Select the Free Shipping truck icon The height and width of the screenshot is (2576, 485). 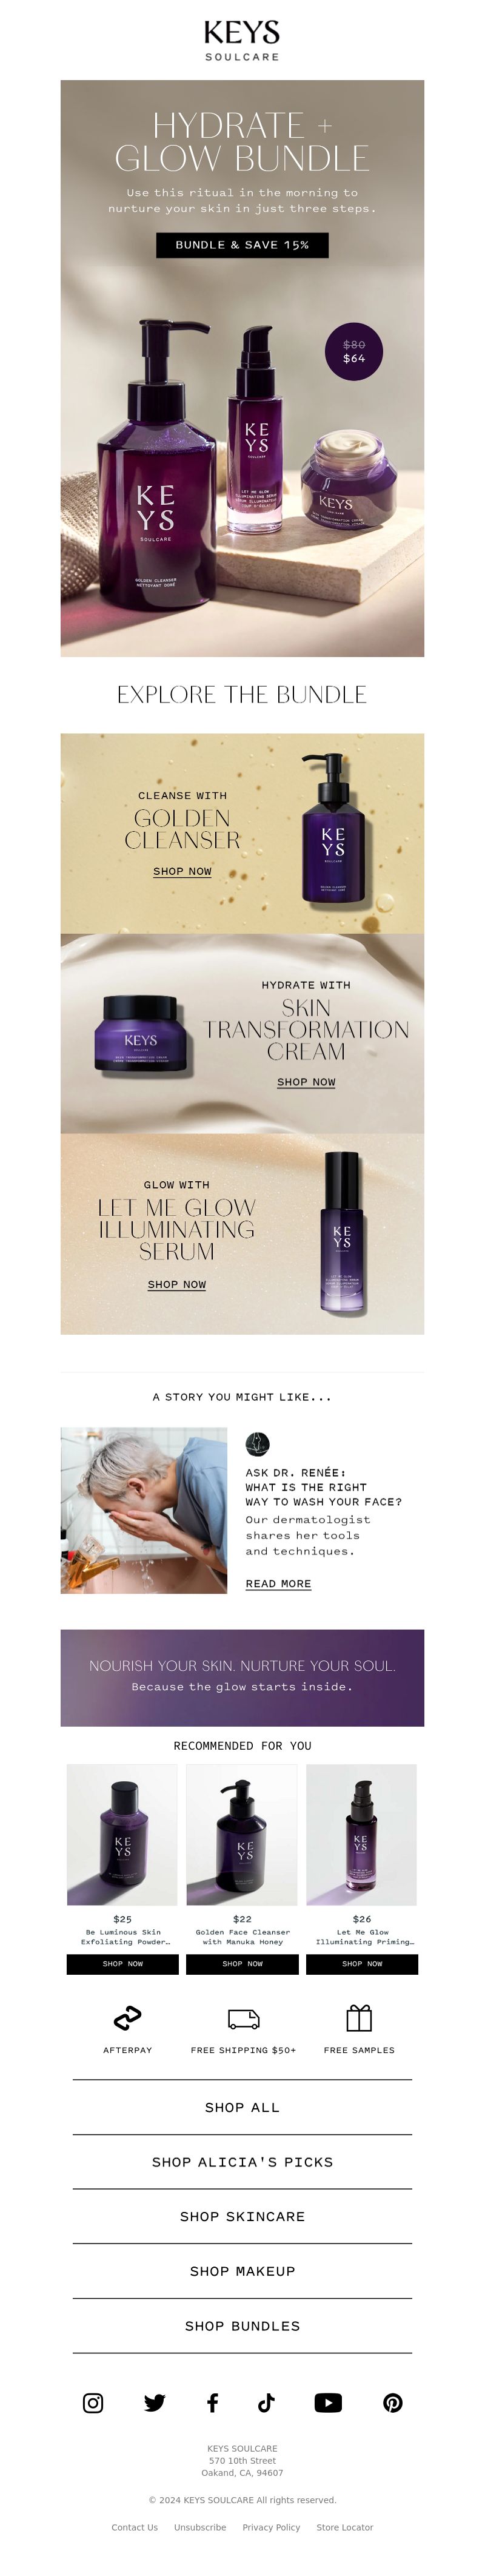243,2019
